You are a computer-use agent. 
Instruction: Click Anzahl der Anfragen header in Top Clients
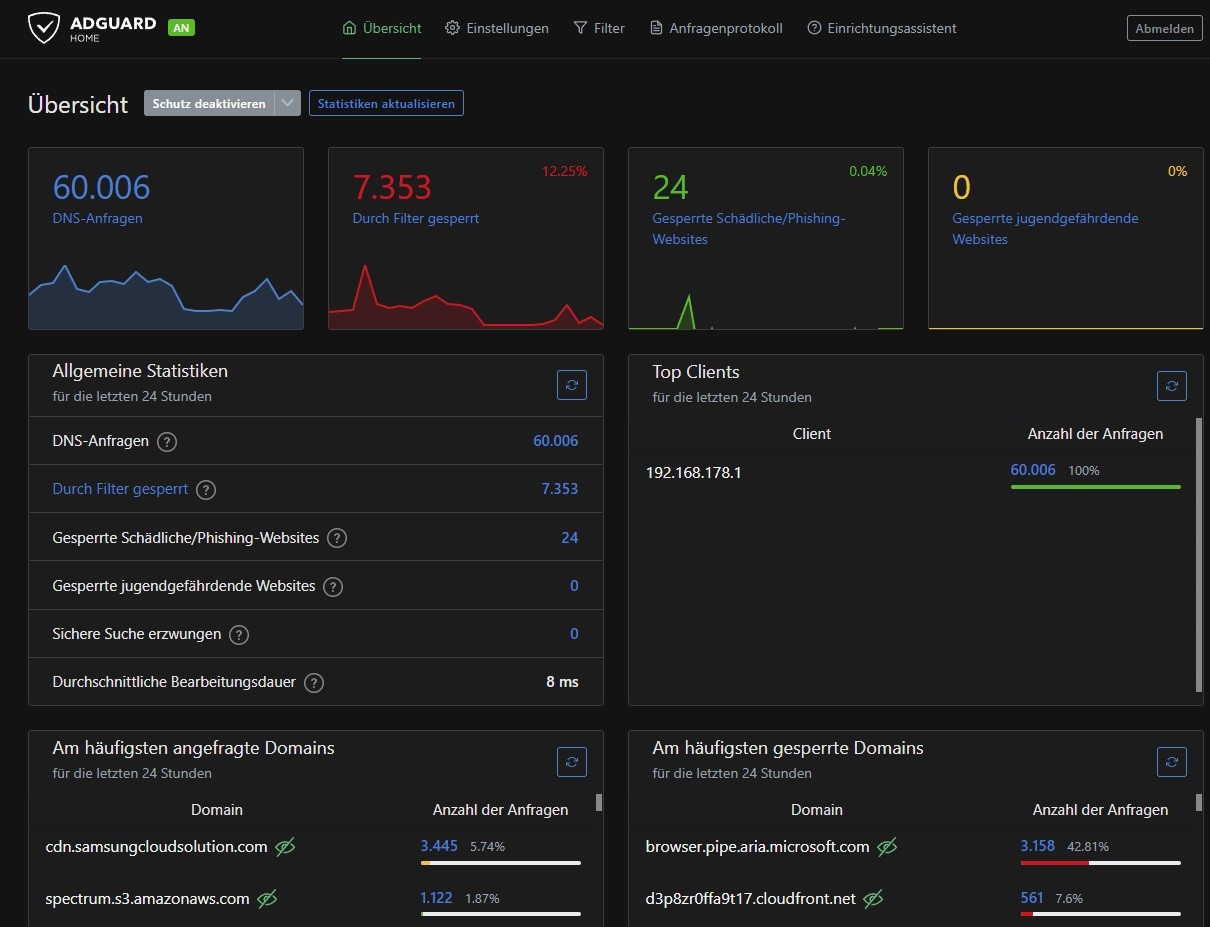coord(1095,434)
